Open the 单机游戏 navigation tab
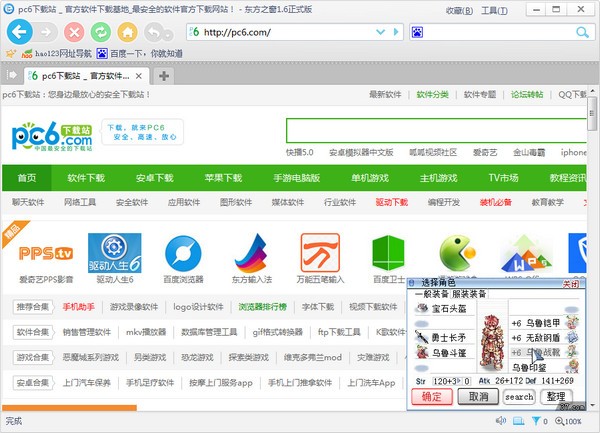The width and height of the screenshot is (600, 433). (370, 178)
